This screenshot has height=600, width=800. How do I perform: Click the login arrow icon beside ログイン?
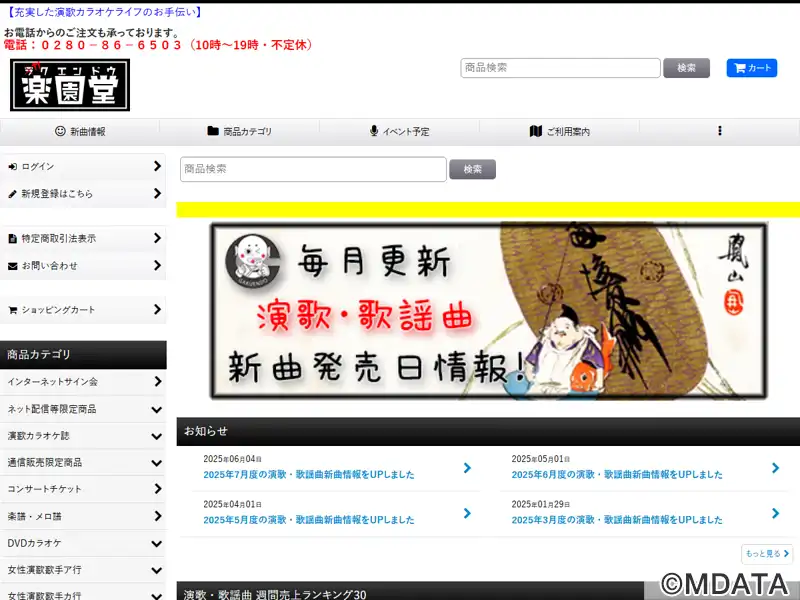(x=13, y=167)
